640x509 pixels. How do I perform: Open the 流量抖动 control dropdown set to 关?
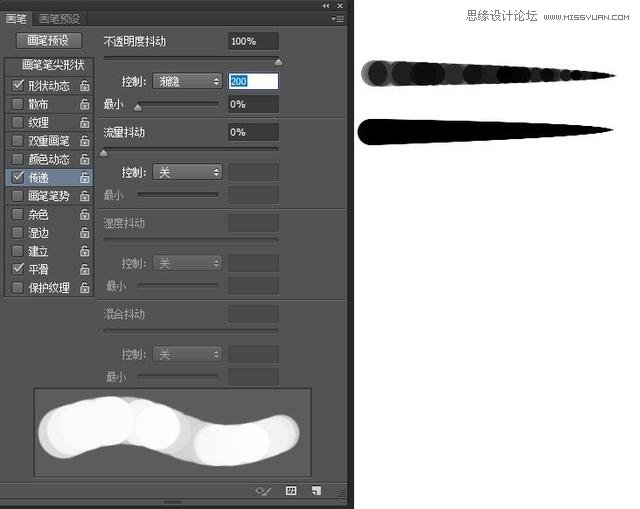point(187,172)
